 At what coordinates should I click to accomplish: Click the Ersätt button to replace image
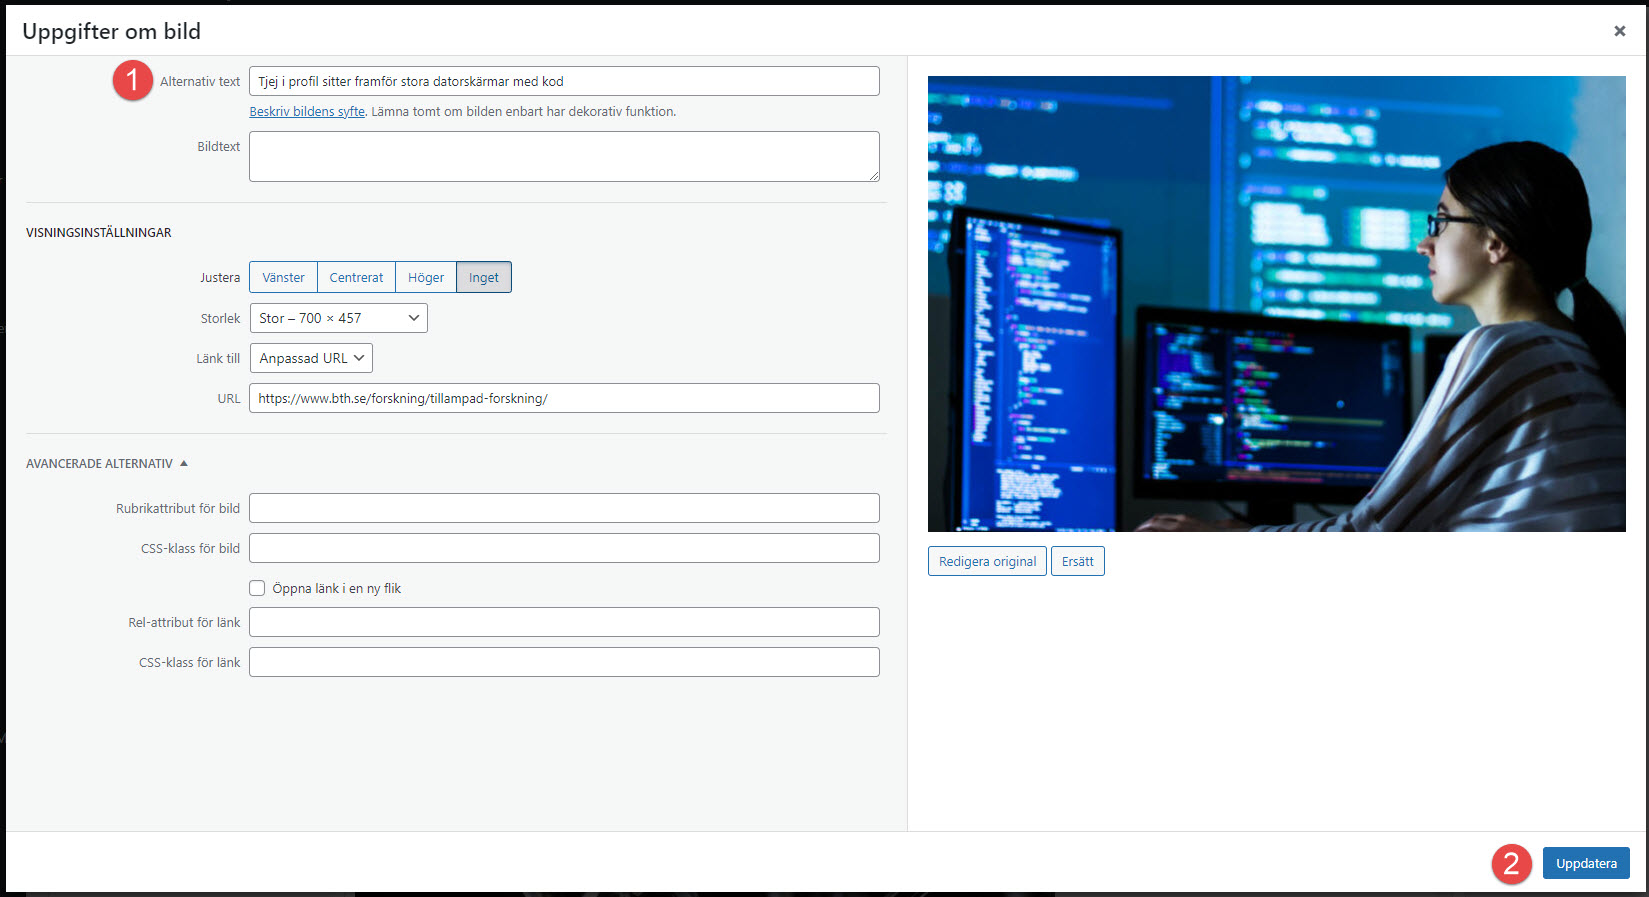pos(1077,561)
